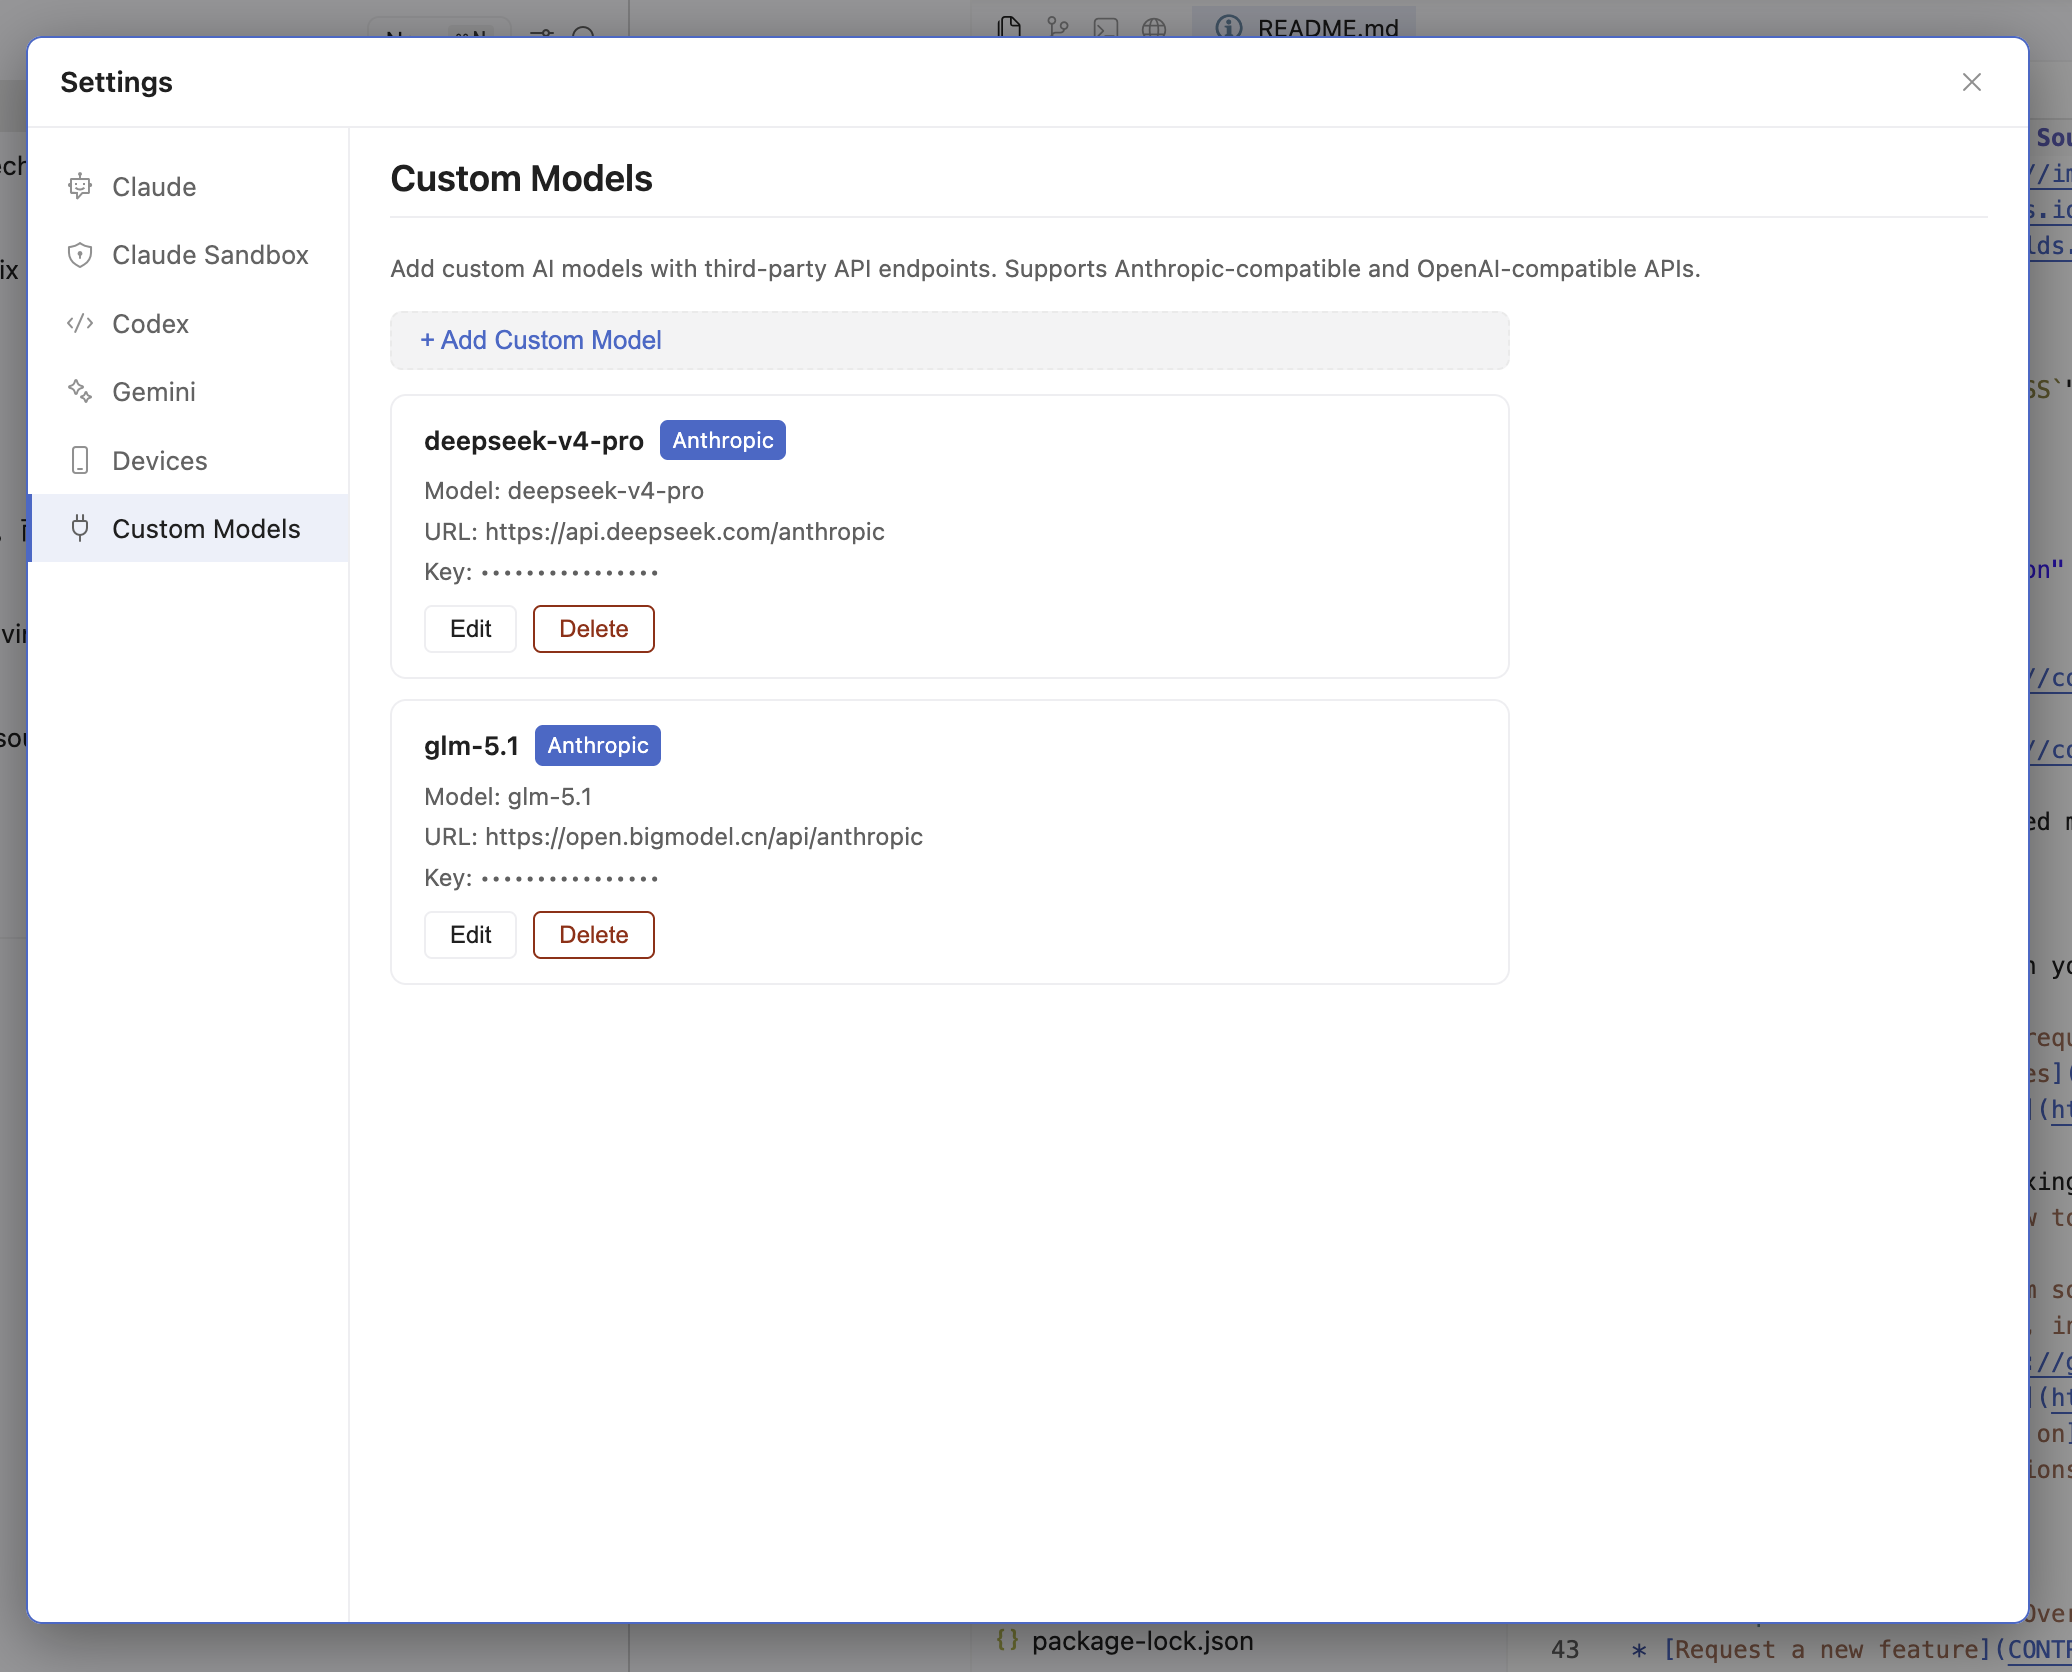Delete the deepseek-v4-pro model
The image size is (2072, 1672).
(594, 629)
